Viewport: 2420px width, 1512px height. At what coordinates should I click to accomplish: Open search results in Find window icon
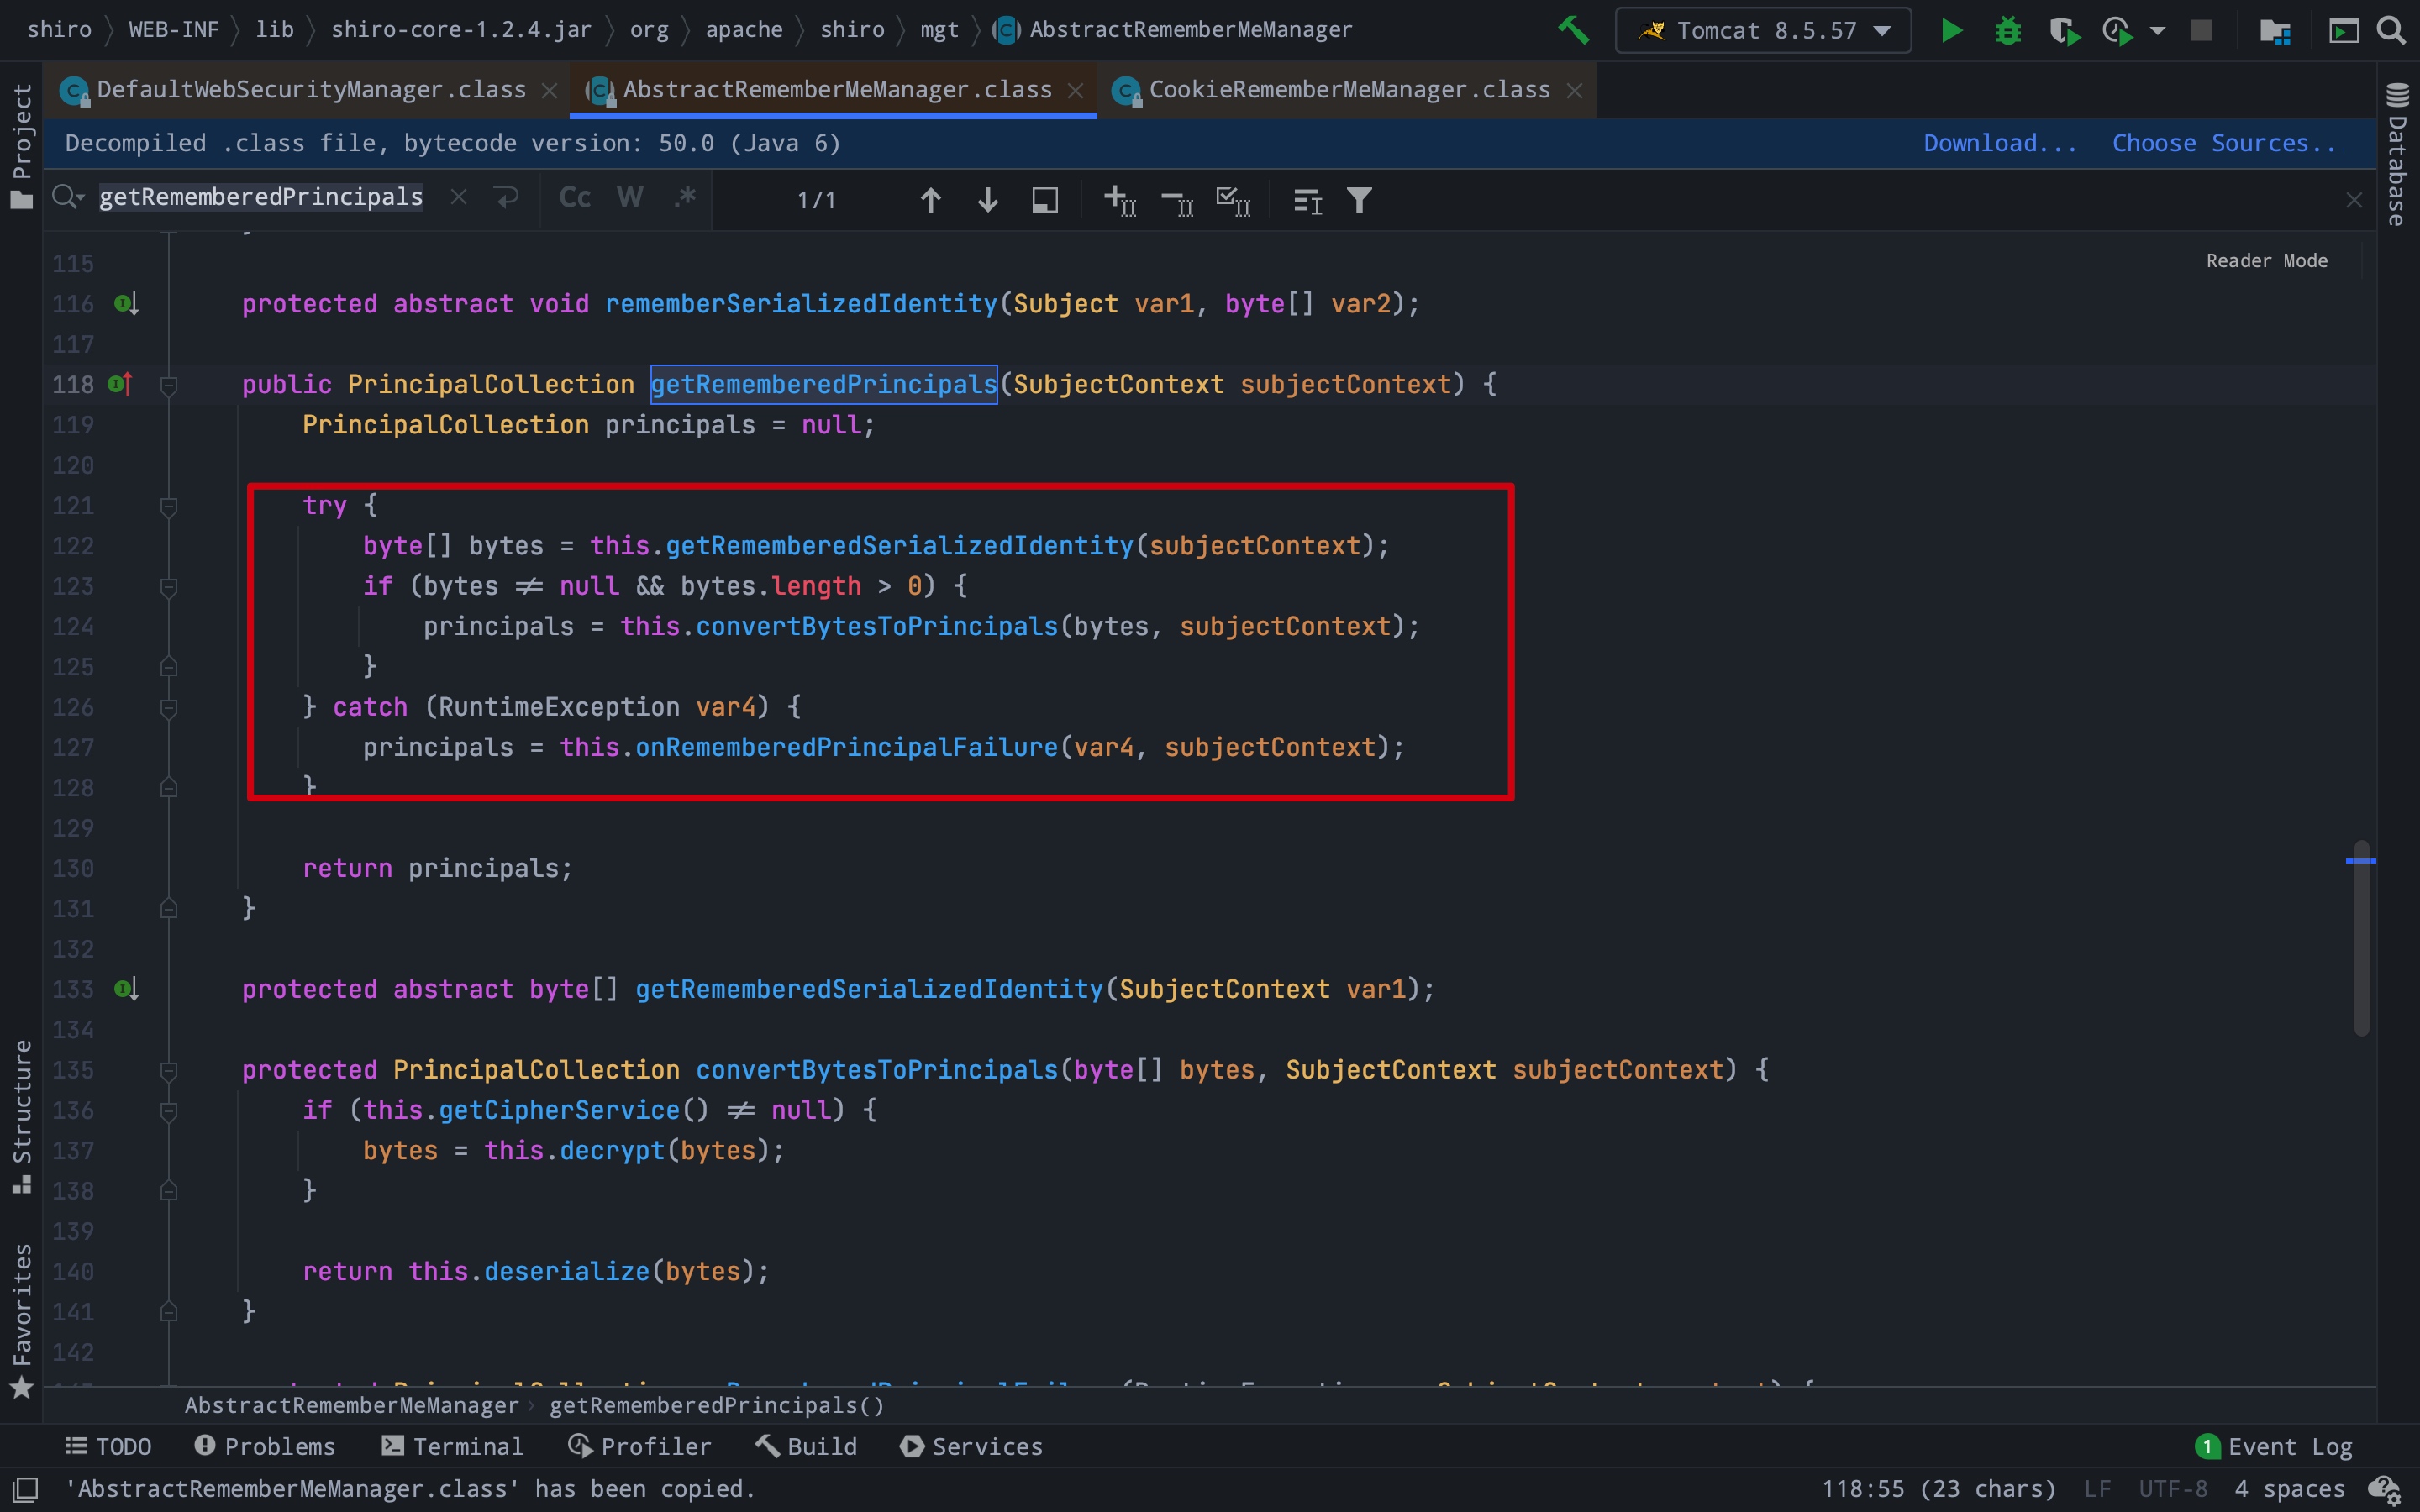click(1308, 201)
